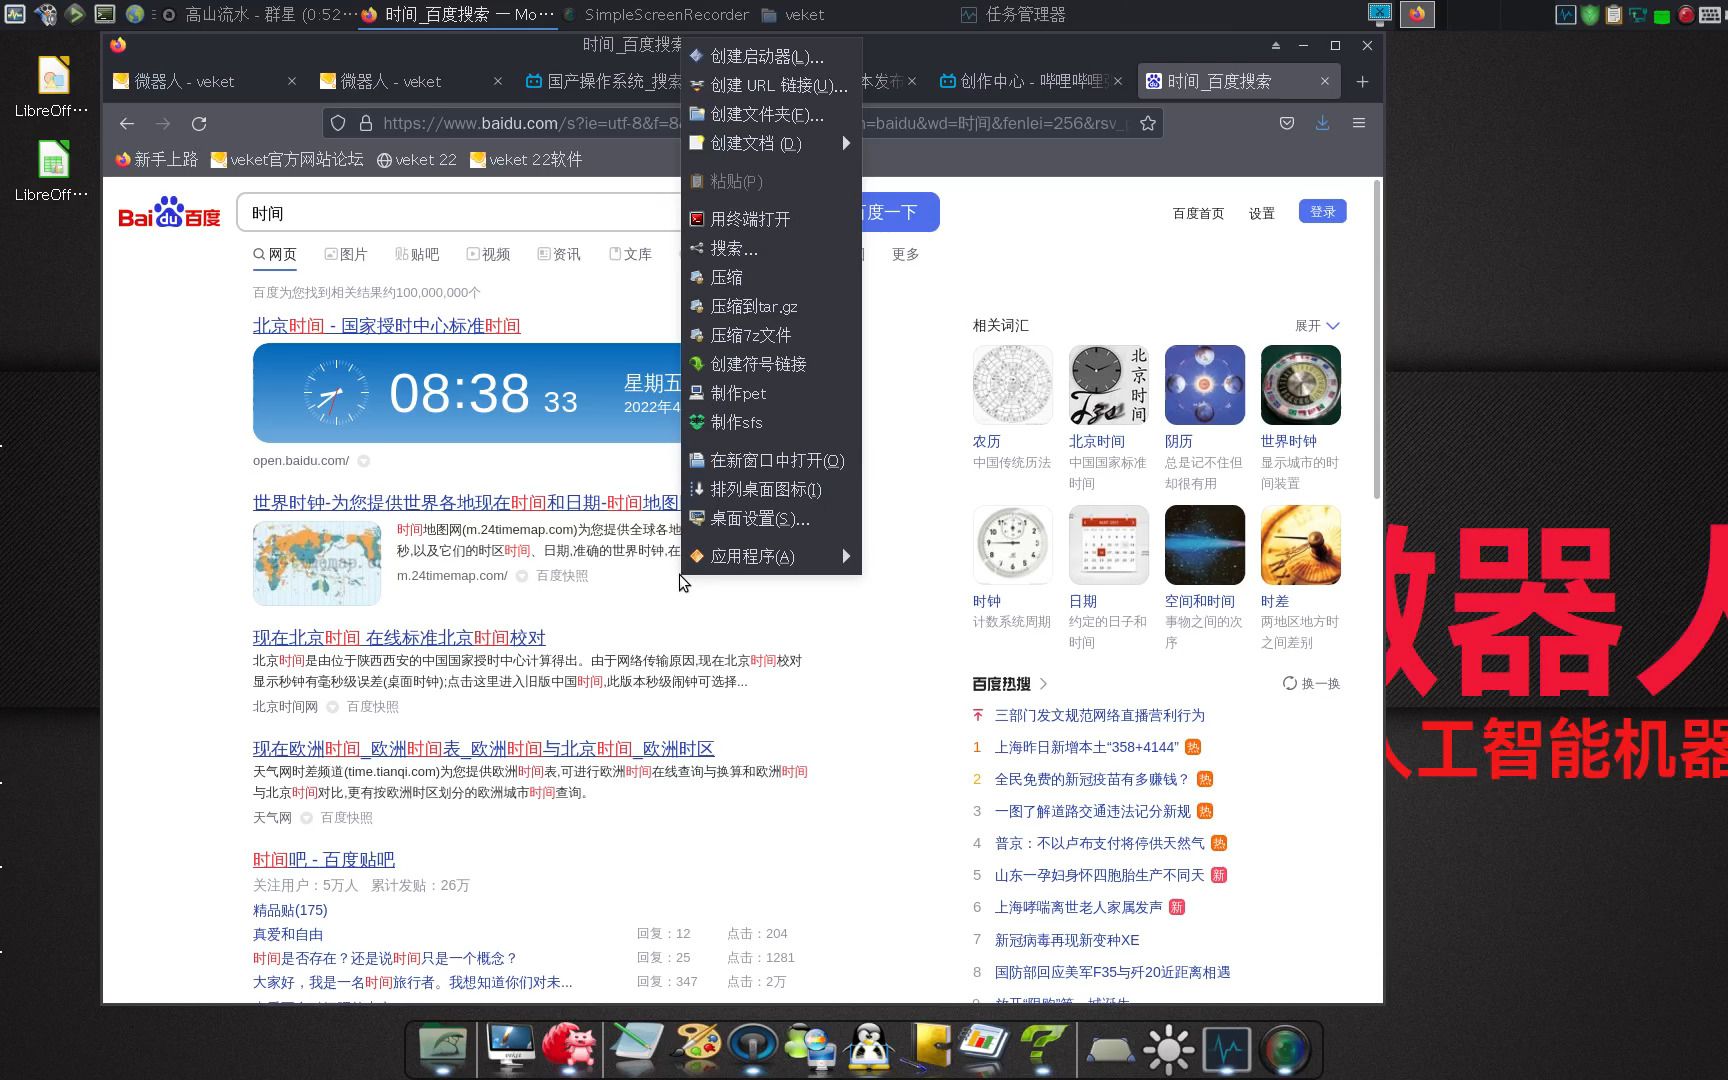
Task: Open brightness sun dock icon
Action: pos(1169,1049)
